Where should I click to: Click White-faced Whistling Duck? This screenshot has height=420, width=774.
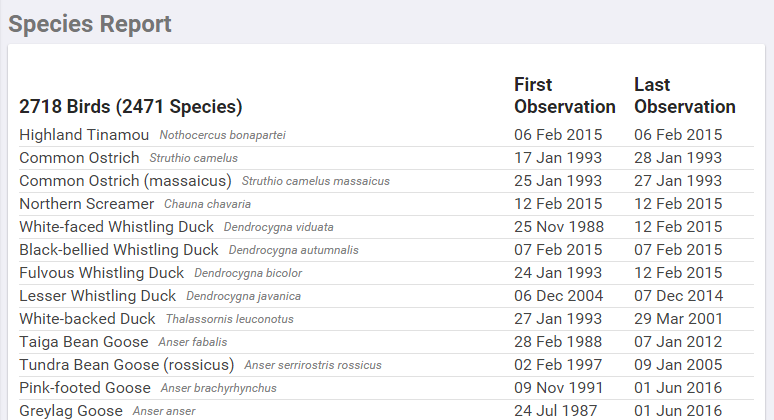(x=116, y=227)
